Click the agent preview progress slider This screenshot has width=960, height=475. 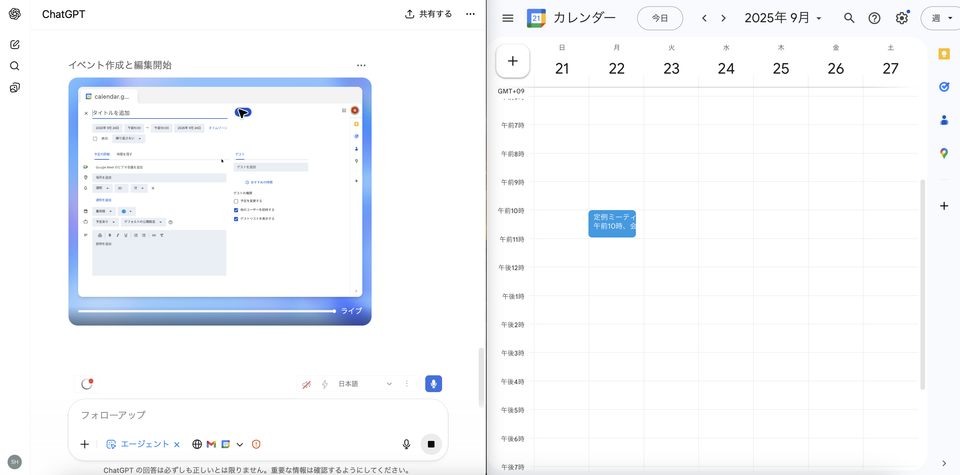pyautogui.click(x=206, y=311)
